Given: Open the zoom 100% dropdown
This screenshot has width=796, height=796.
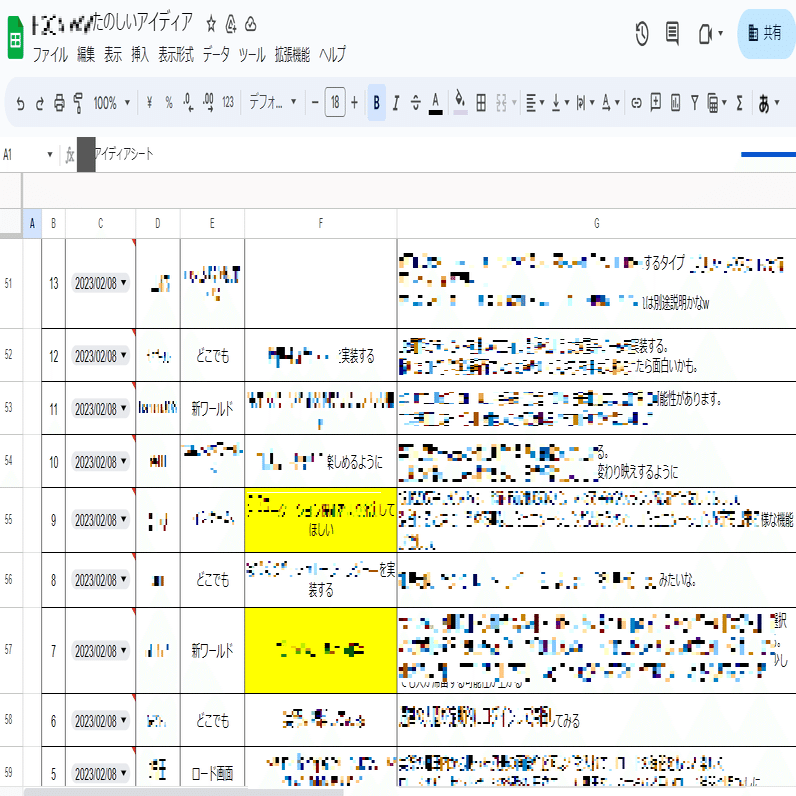Looking at the screenshot, I should coord(112,103).
